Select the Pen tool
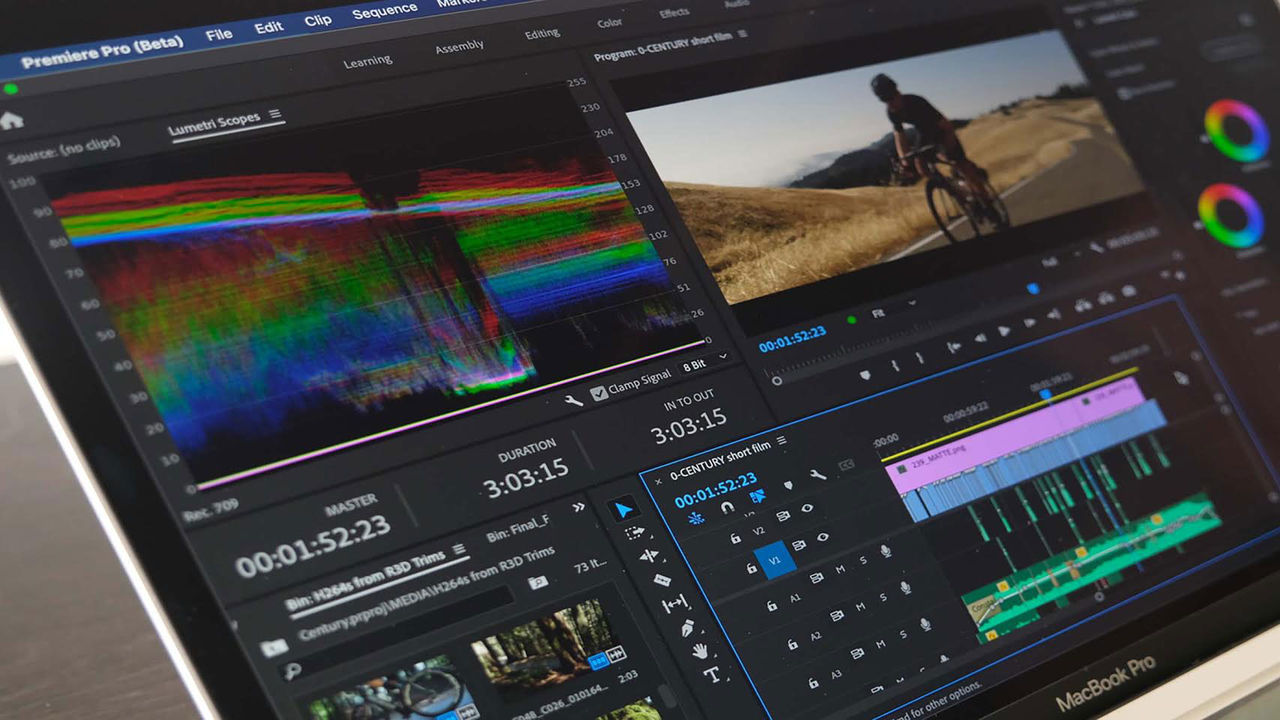Image resolution: width=1280 pixels, height=720 pixels. click(688, 628)
